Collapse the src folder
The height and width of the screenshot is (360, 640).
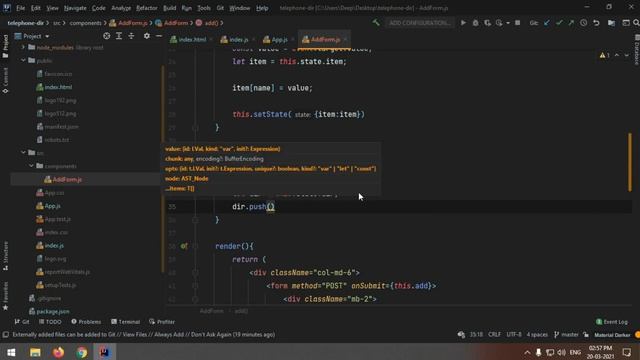(x=23, y=153)
